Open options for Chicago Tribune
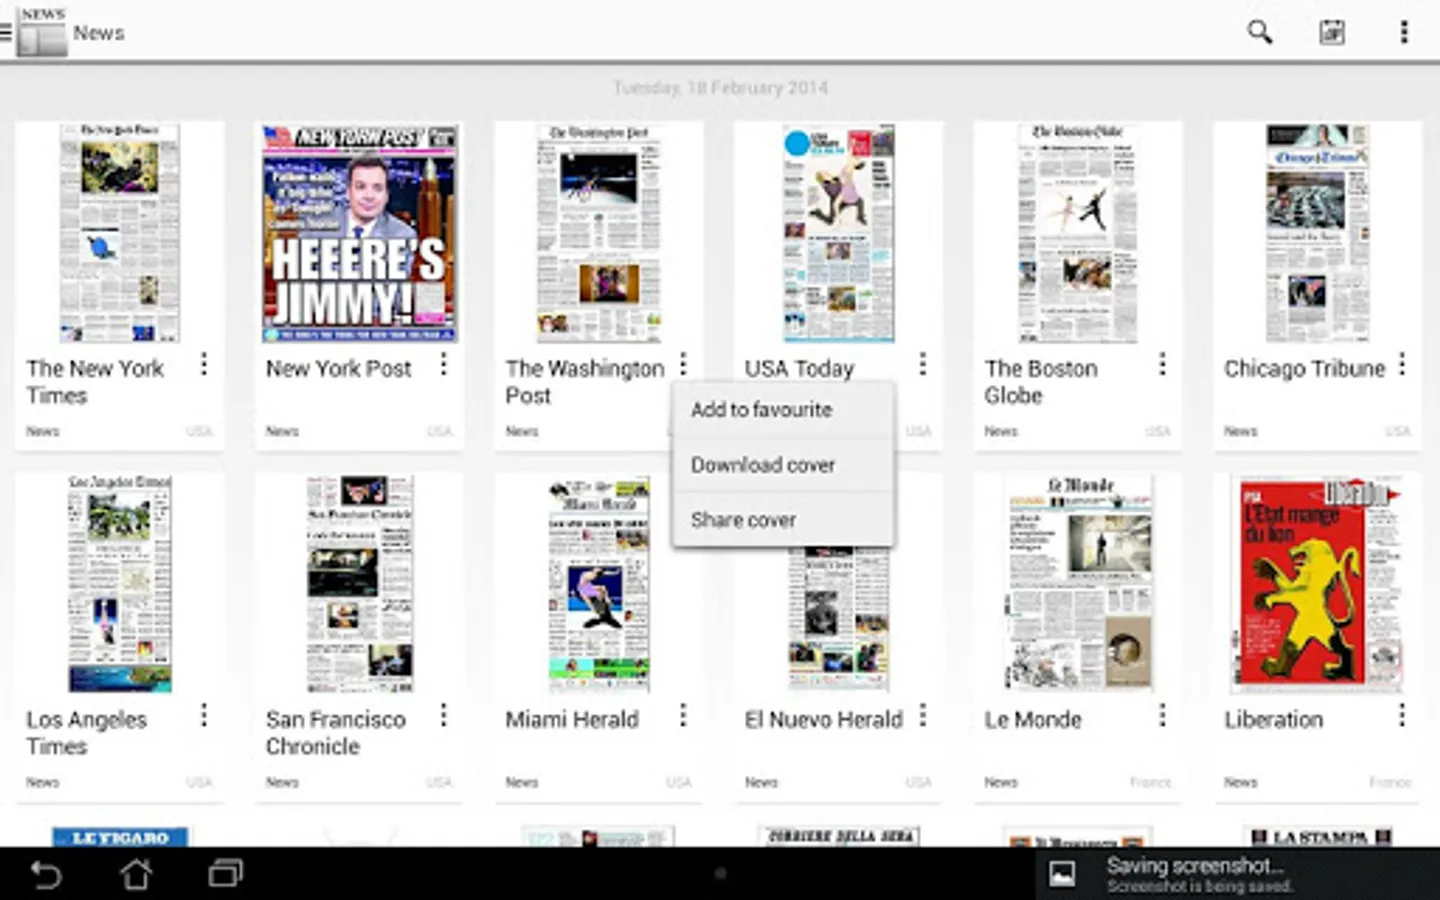Viewport: 1440px width, 900px height. coord(1402,364)
